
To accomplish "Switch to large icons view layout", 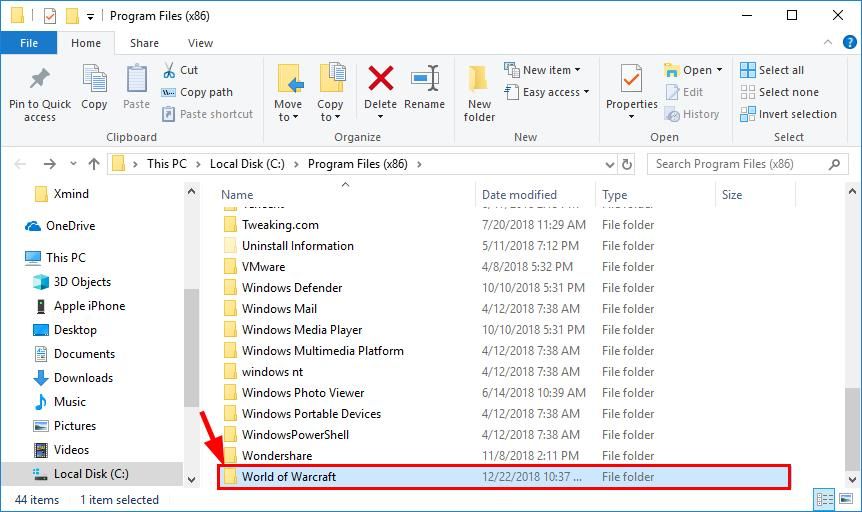I will coord(845,499).
